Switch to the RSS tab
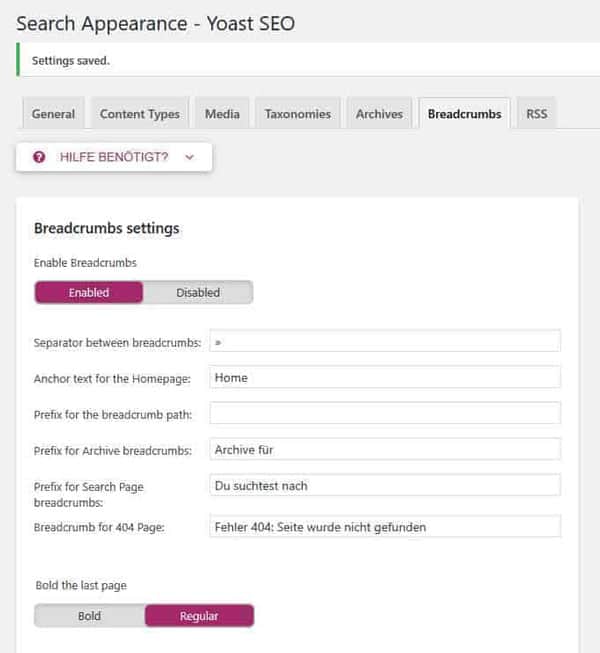Viewport: 600px width, 653px height. [x=537, y=114]
